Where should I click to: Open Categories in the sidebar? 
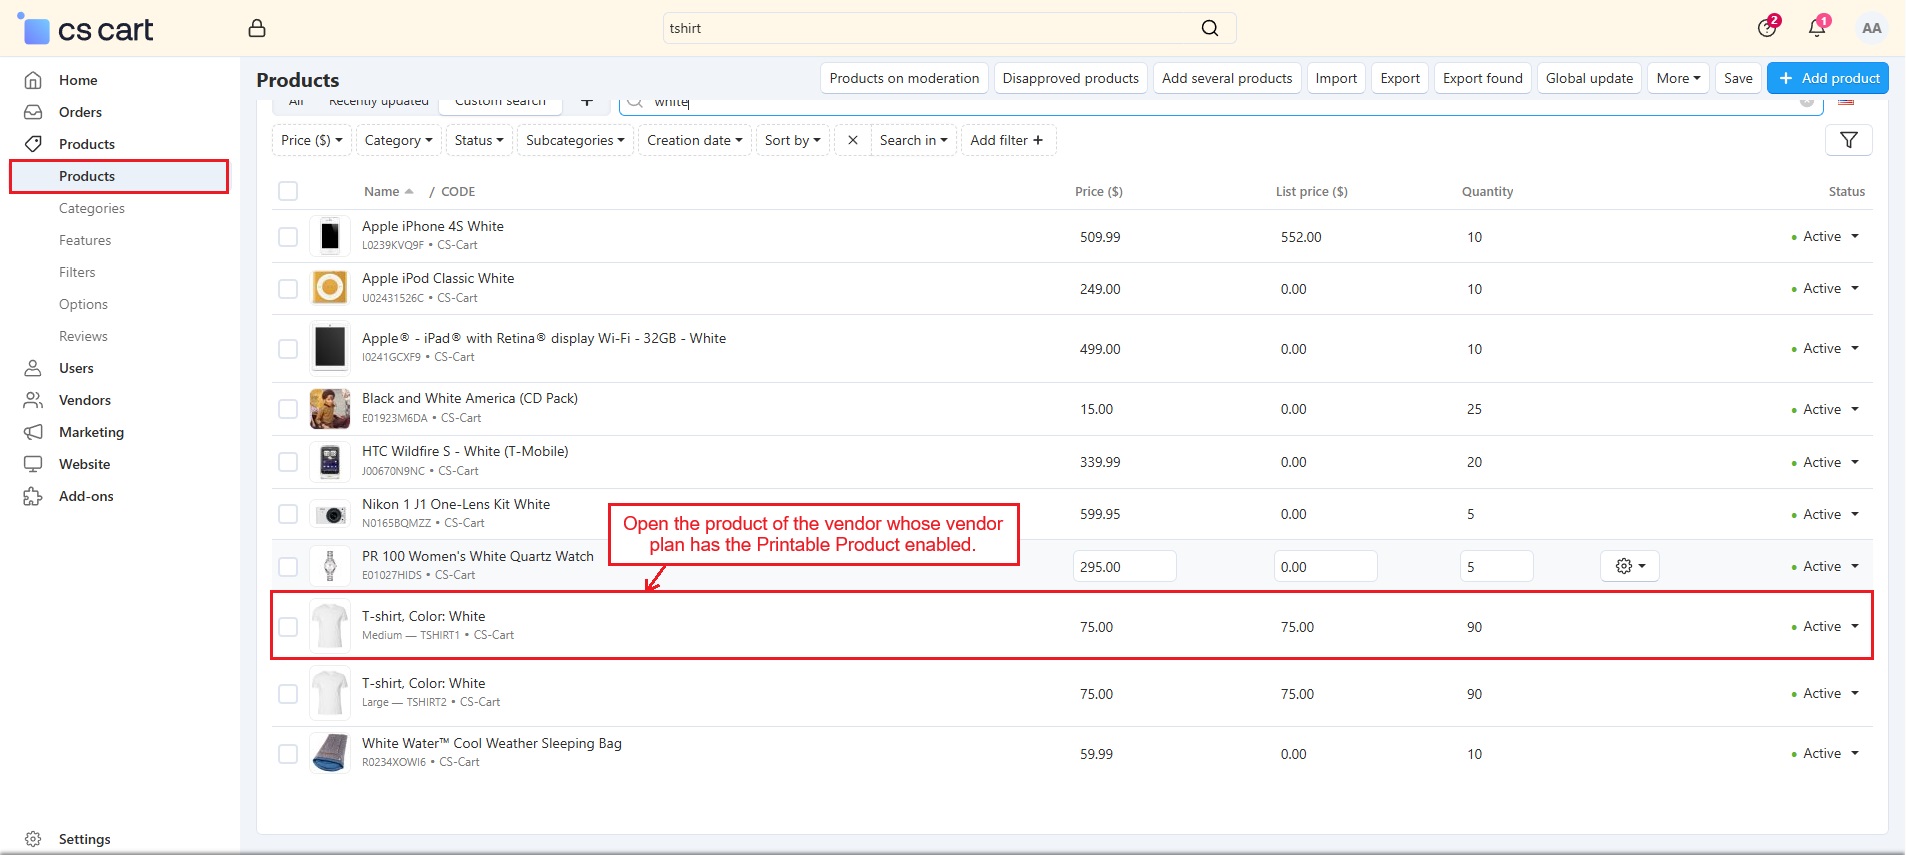click(x=92, y=208)
